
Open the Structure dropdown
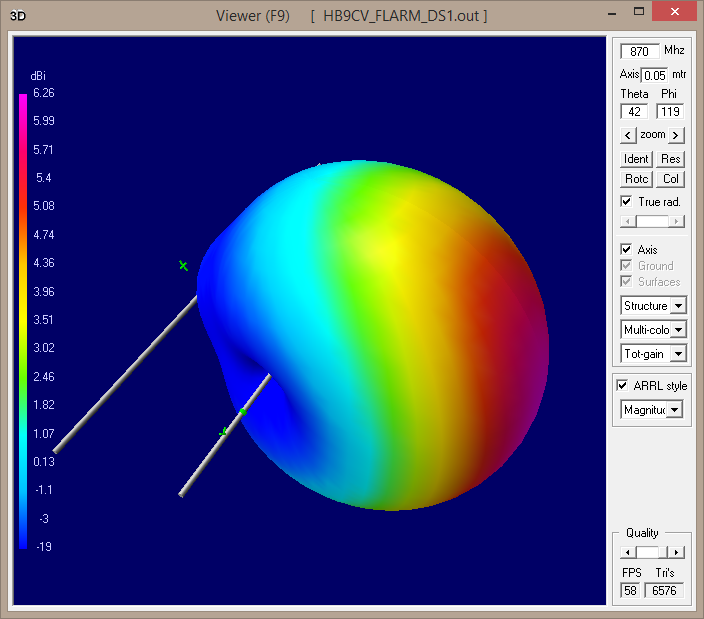click(x=678, y=306)
